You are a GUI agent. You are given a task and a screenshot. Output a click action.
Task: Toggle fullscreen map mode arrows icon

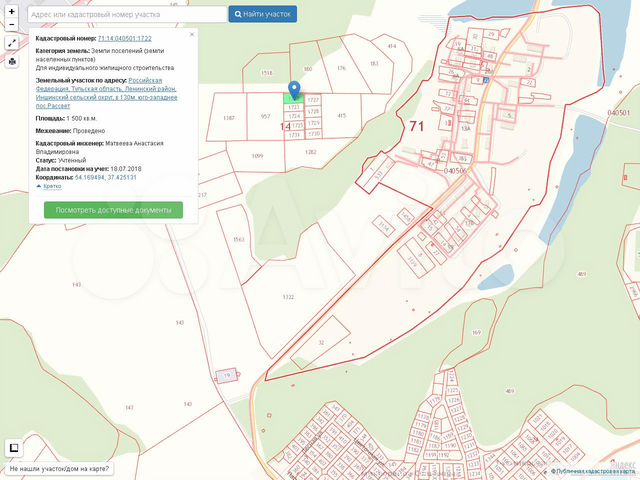(x=12, y=42)
